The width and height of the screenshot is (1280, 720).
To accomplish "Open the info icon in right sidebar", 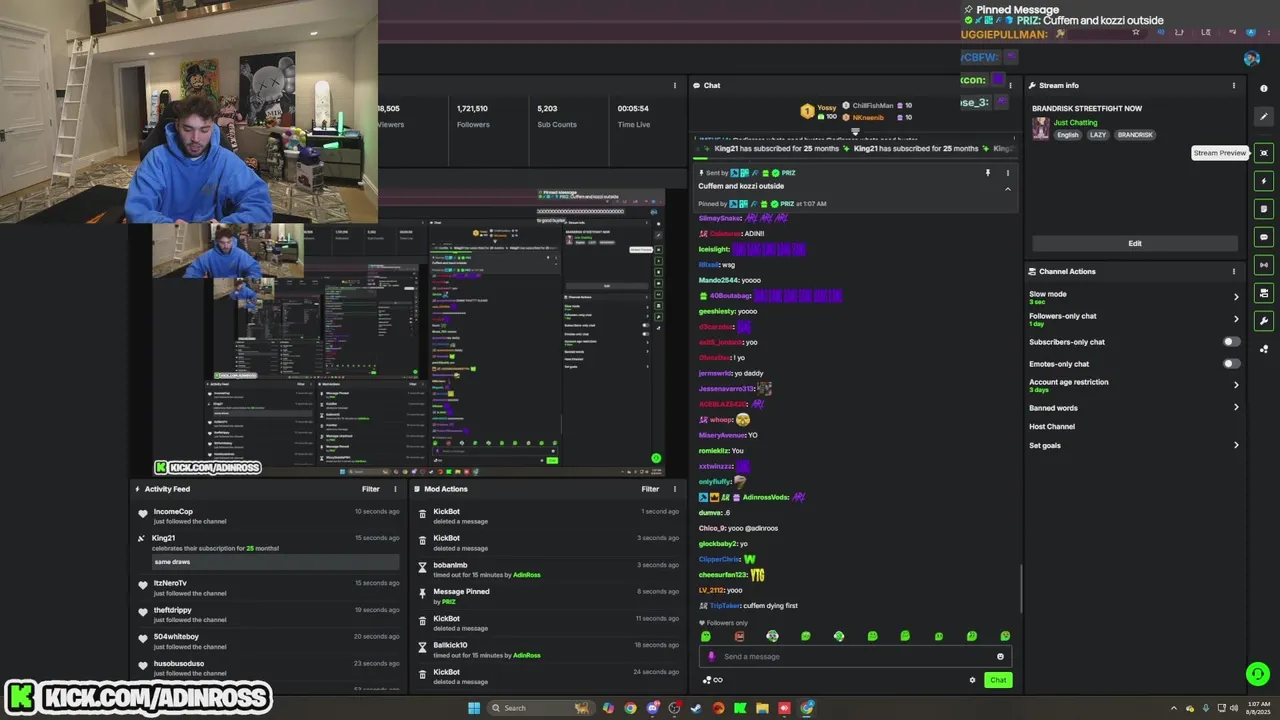I will tap(1264, 89).
